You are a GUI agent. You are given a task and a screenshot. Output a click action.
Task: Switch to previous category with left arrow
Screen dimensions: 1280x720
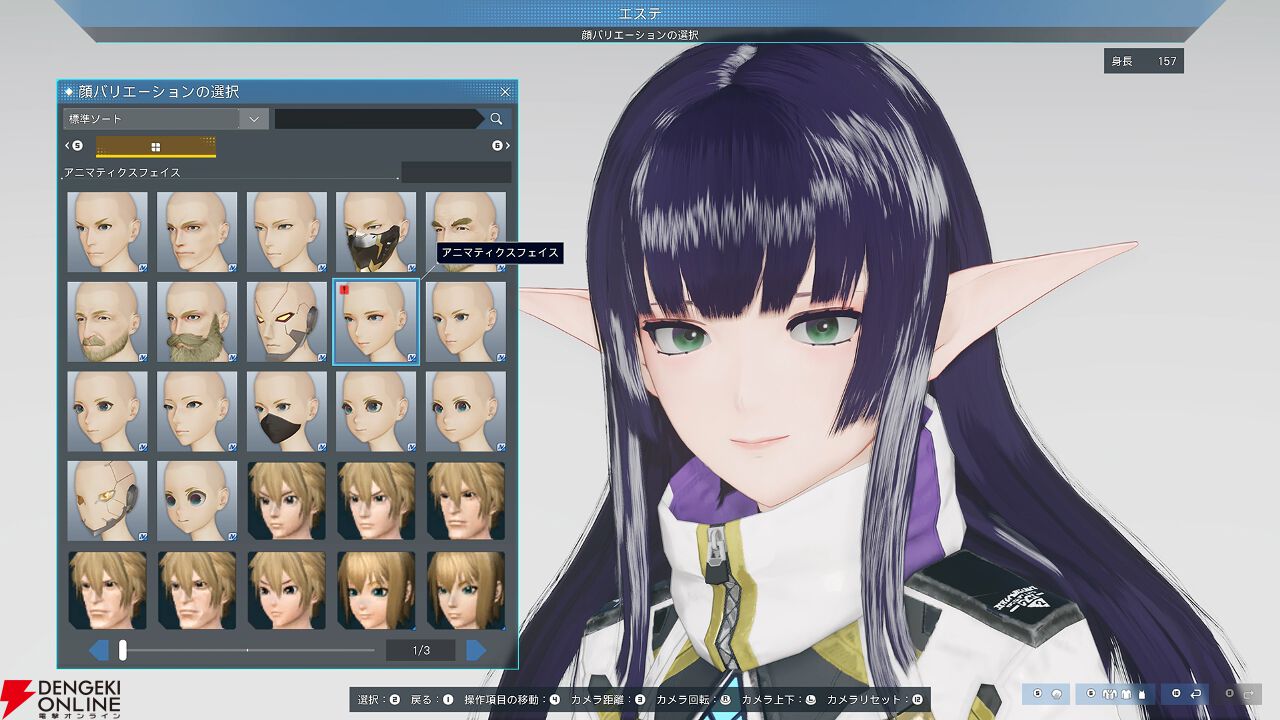[73, 146]
